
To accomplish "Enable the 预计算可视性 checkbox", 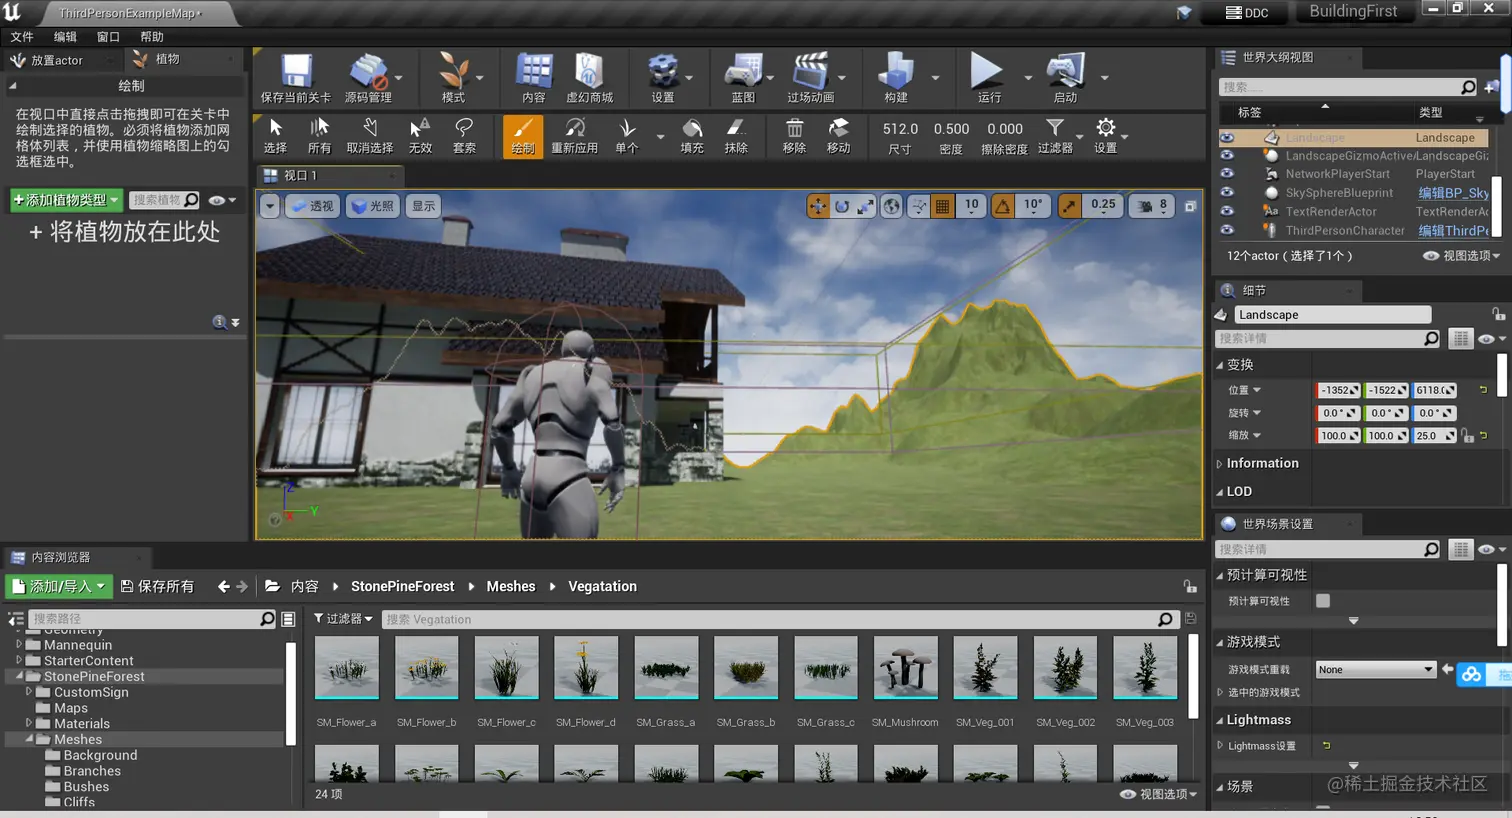I will [1323, 601].
